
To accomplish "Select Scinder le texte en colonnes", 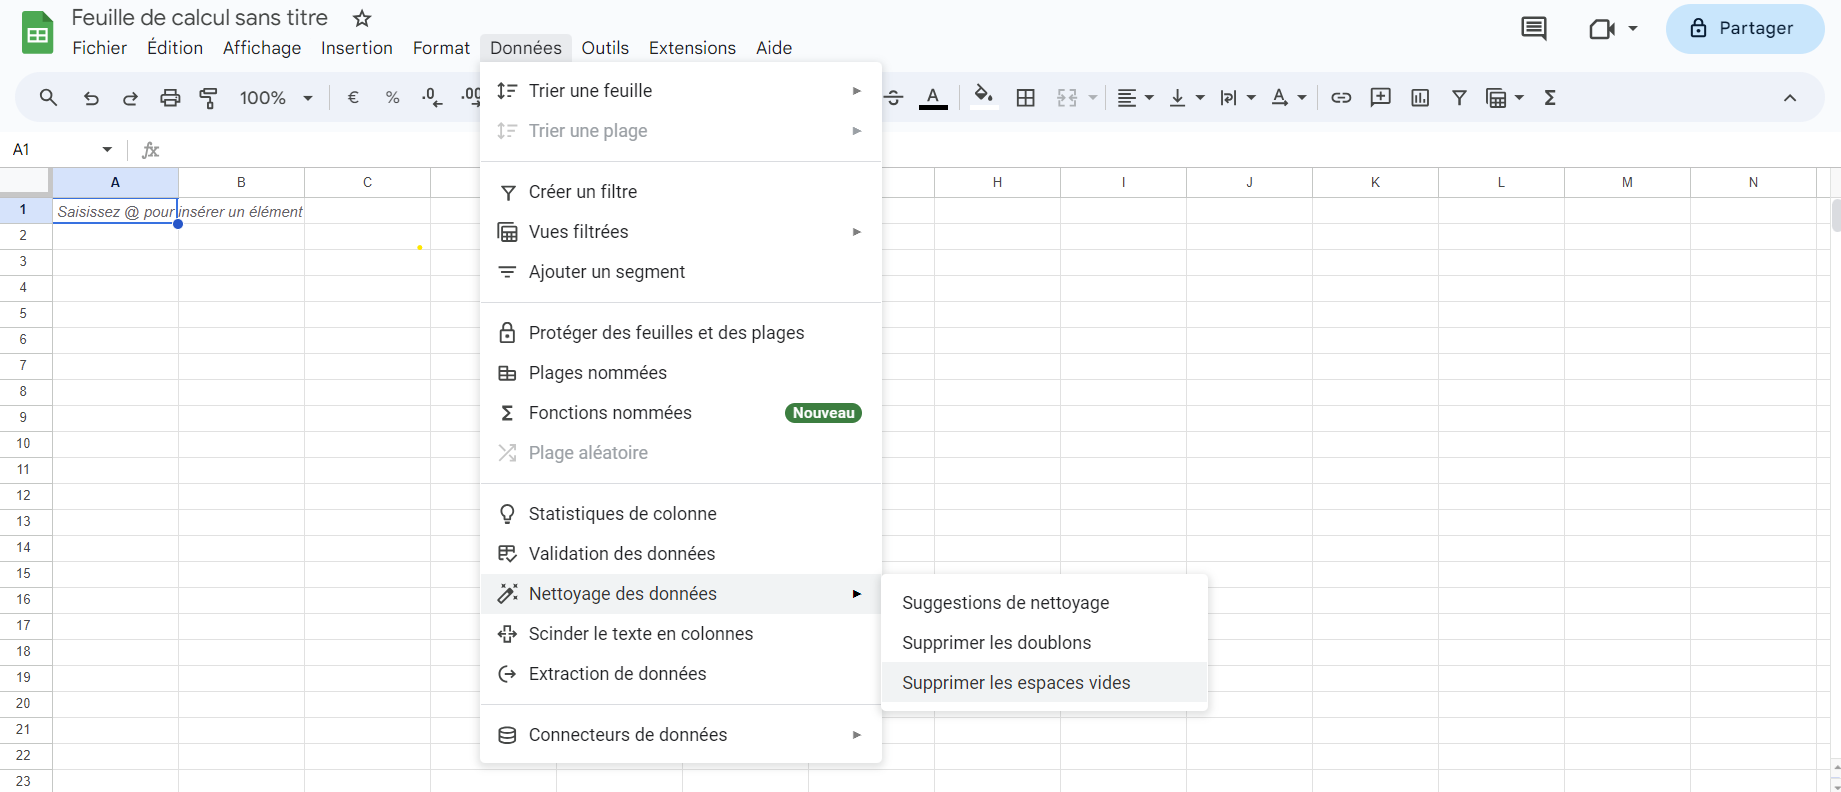I will (x=681, y=634).
